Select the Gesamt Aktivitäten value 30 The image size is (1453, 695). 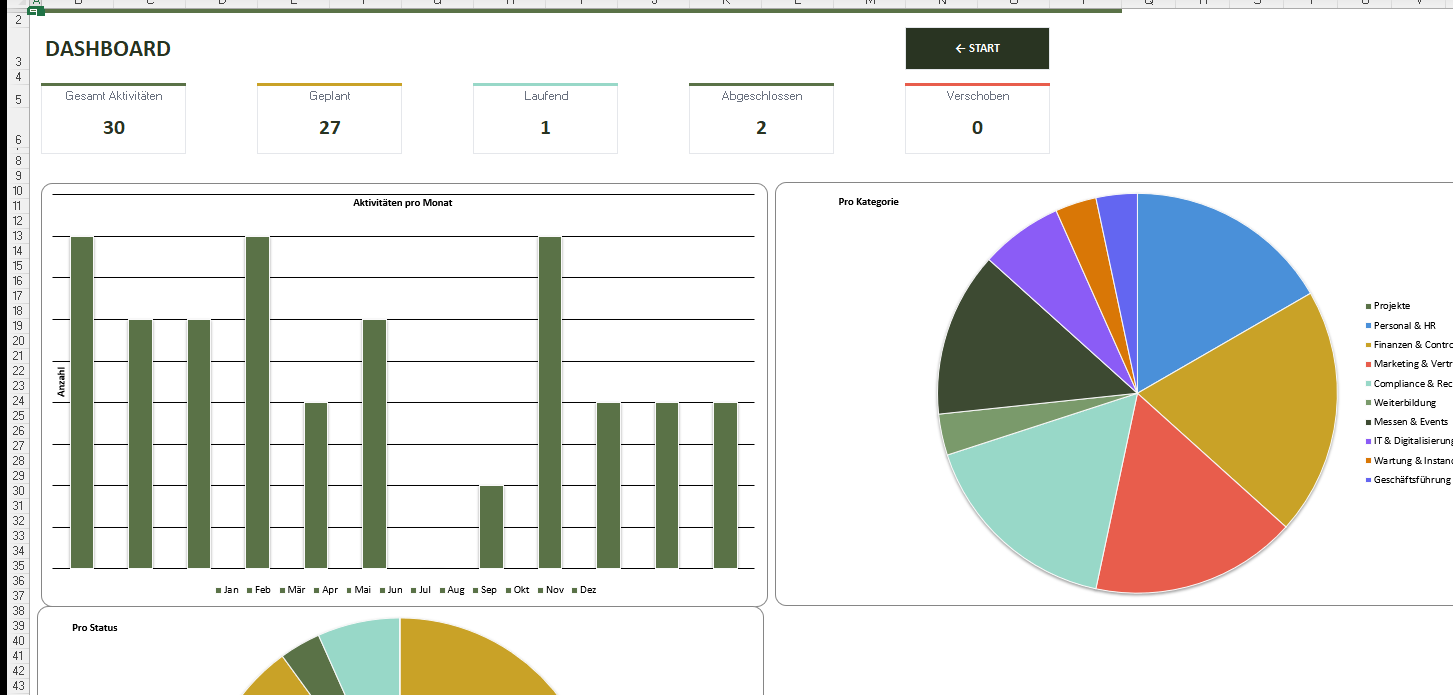114,128
